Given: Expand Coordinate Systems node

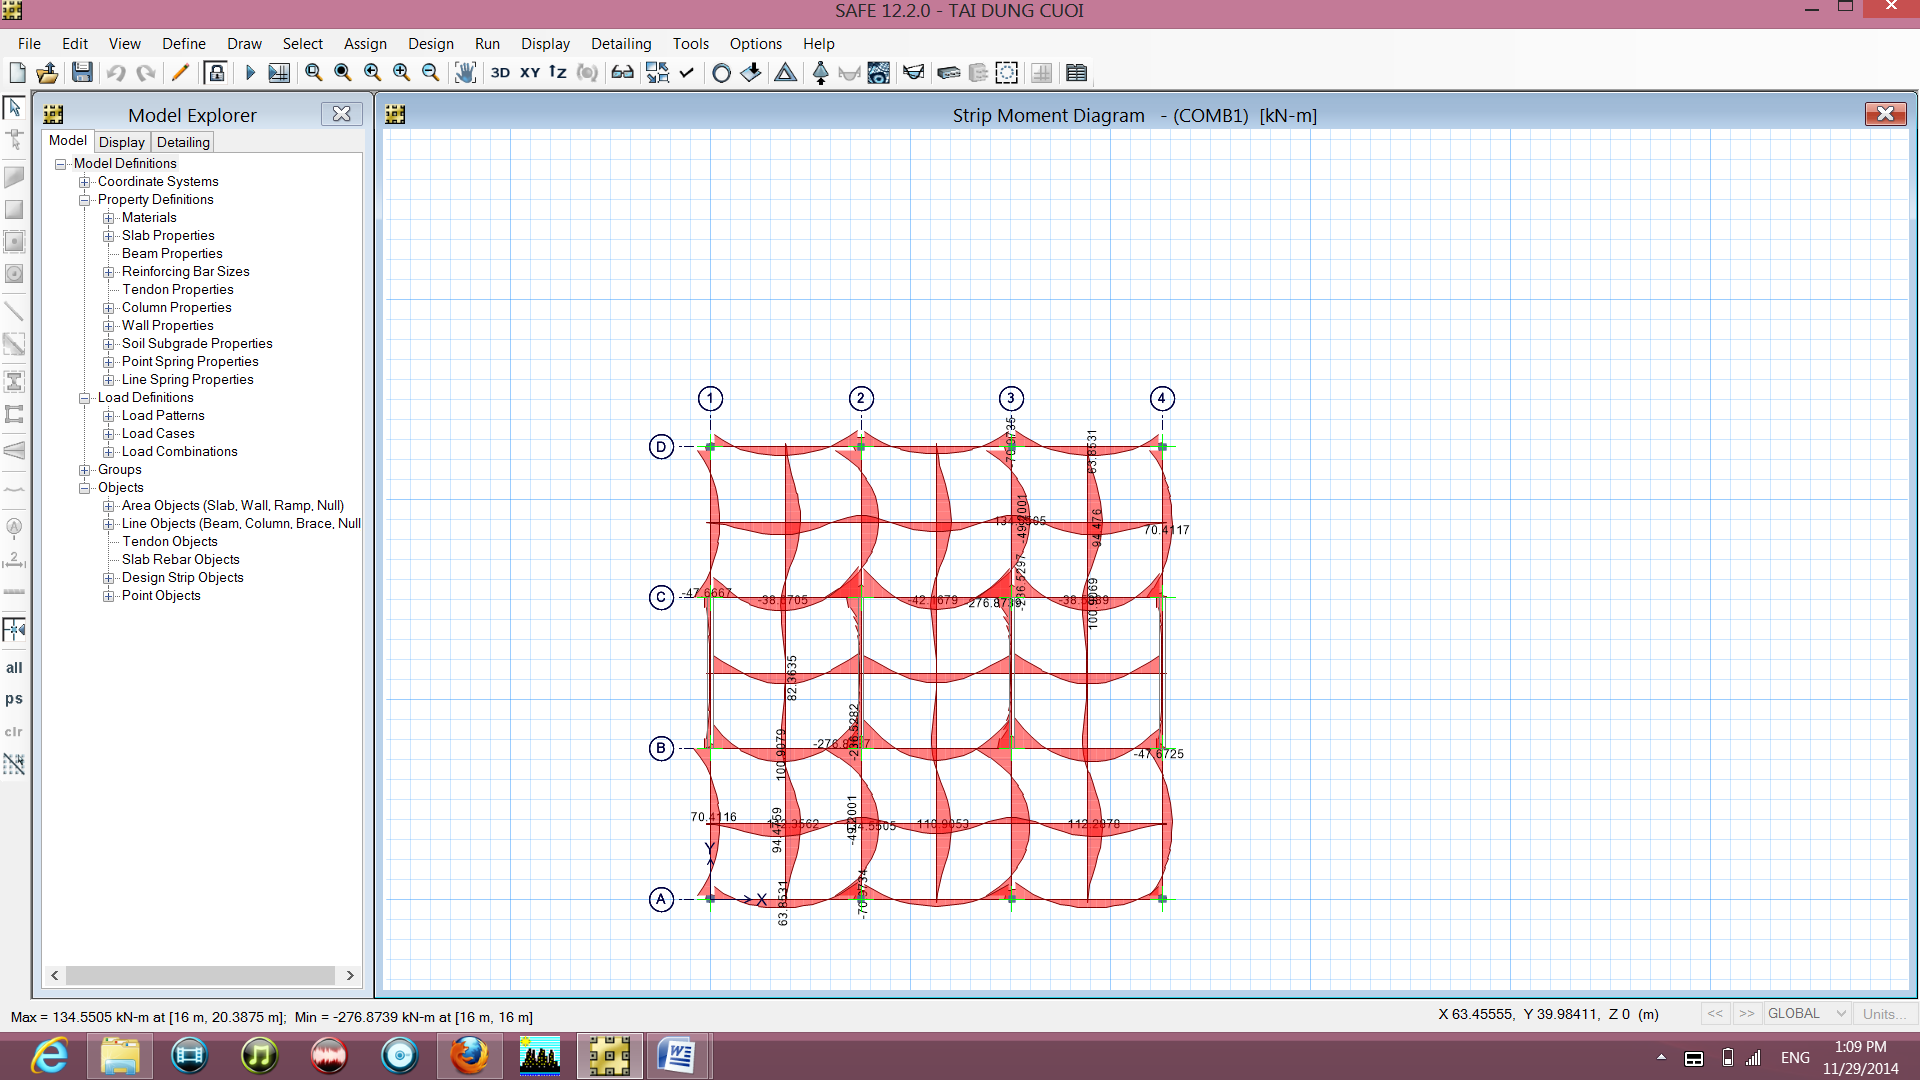Looking at the screenshot, I should pos(85,182).
